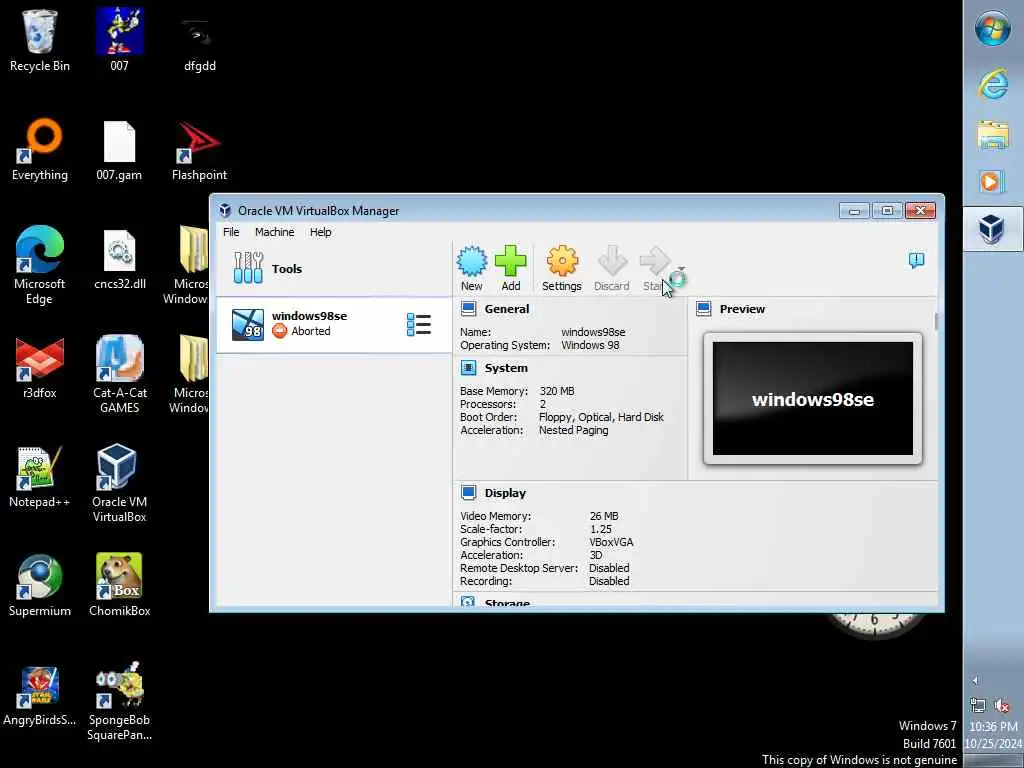This screenshot has height=768, width=1024.
Task: Select the Cat-A-Cat GAMES desktop shortcut
Action: (120, 374)
